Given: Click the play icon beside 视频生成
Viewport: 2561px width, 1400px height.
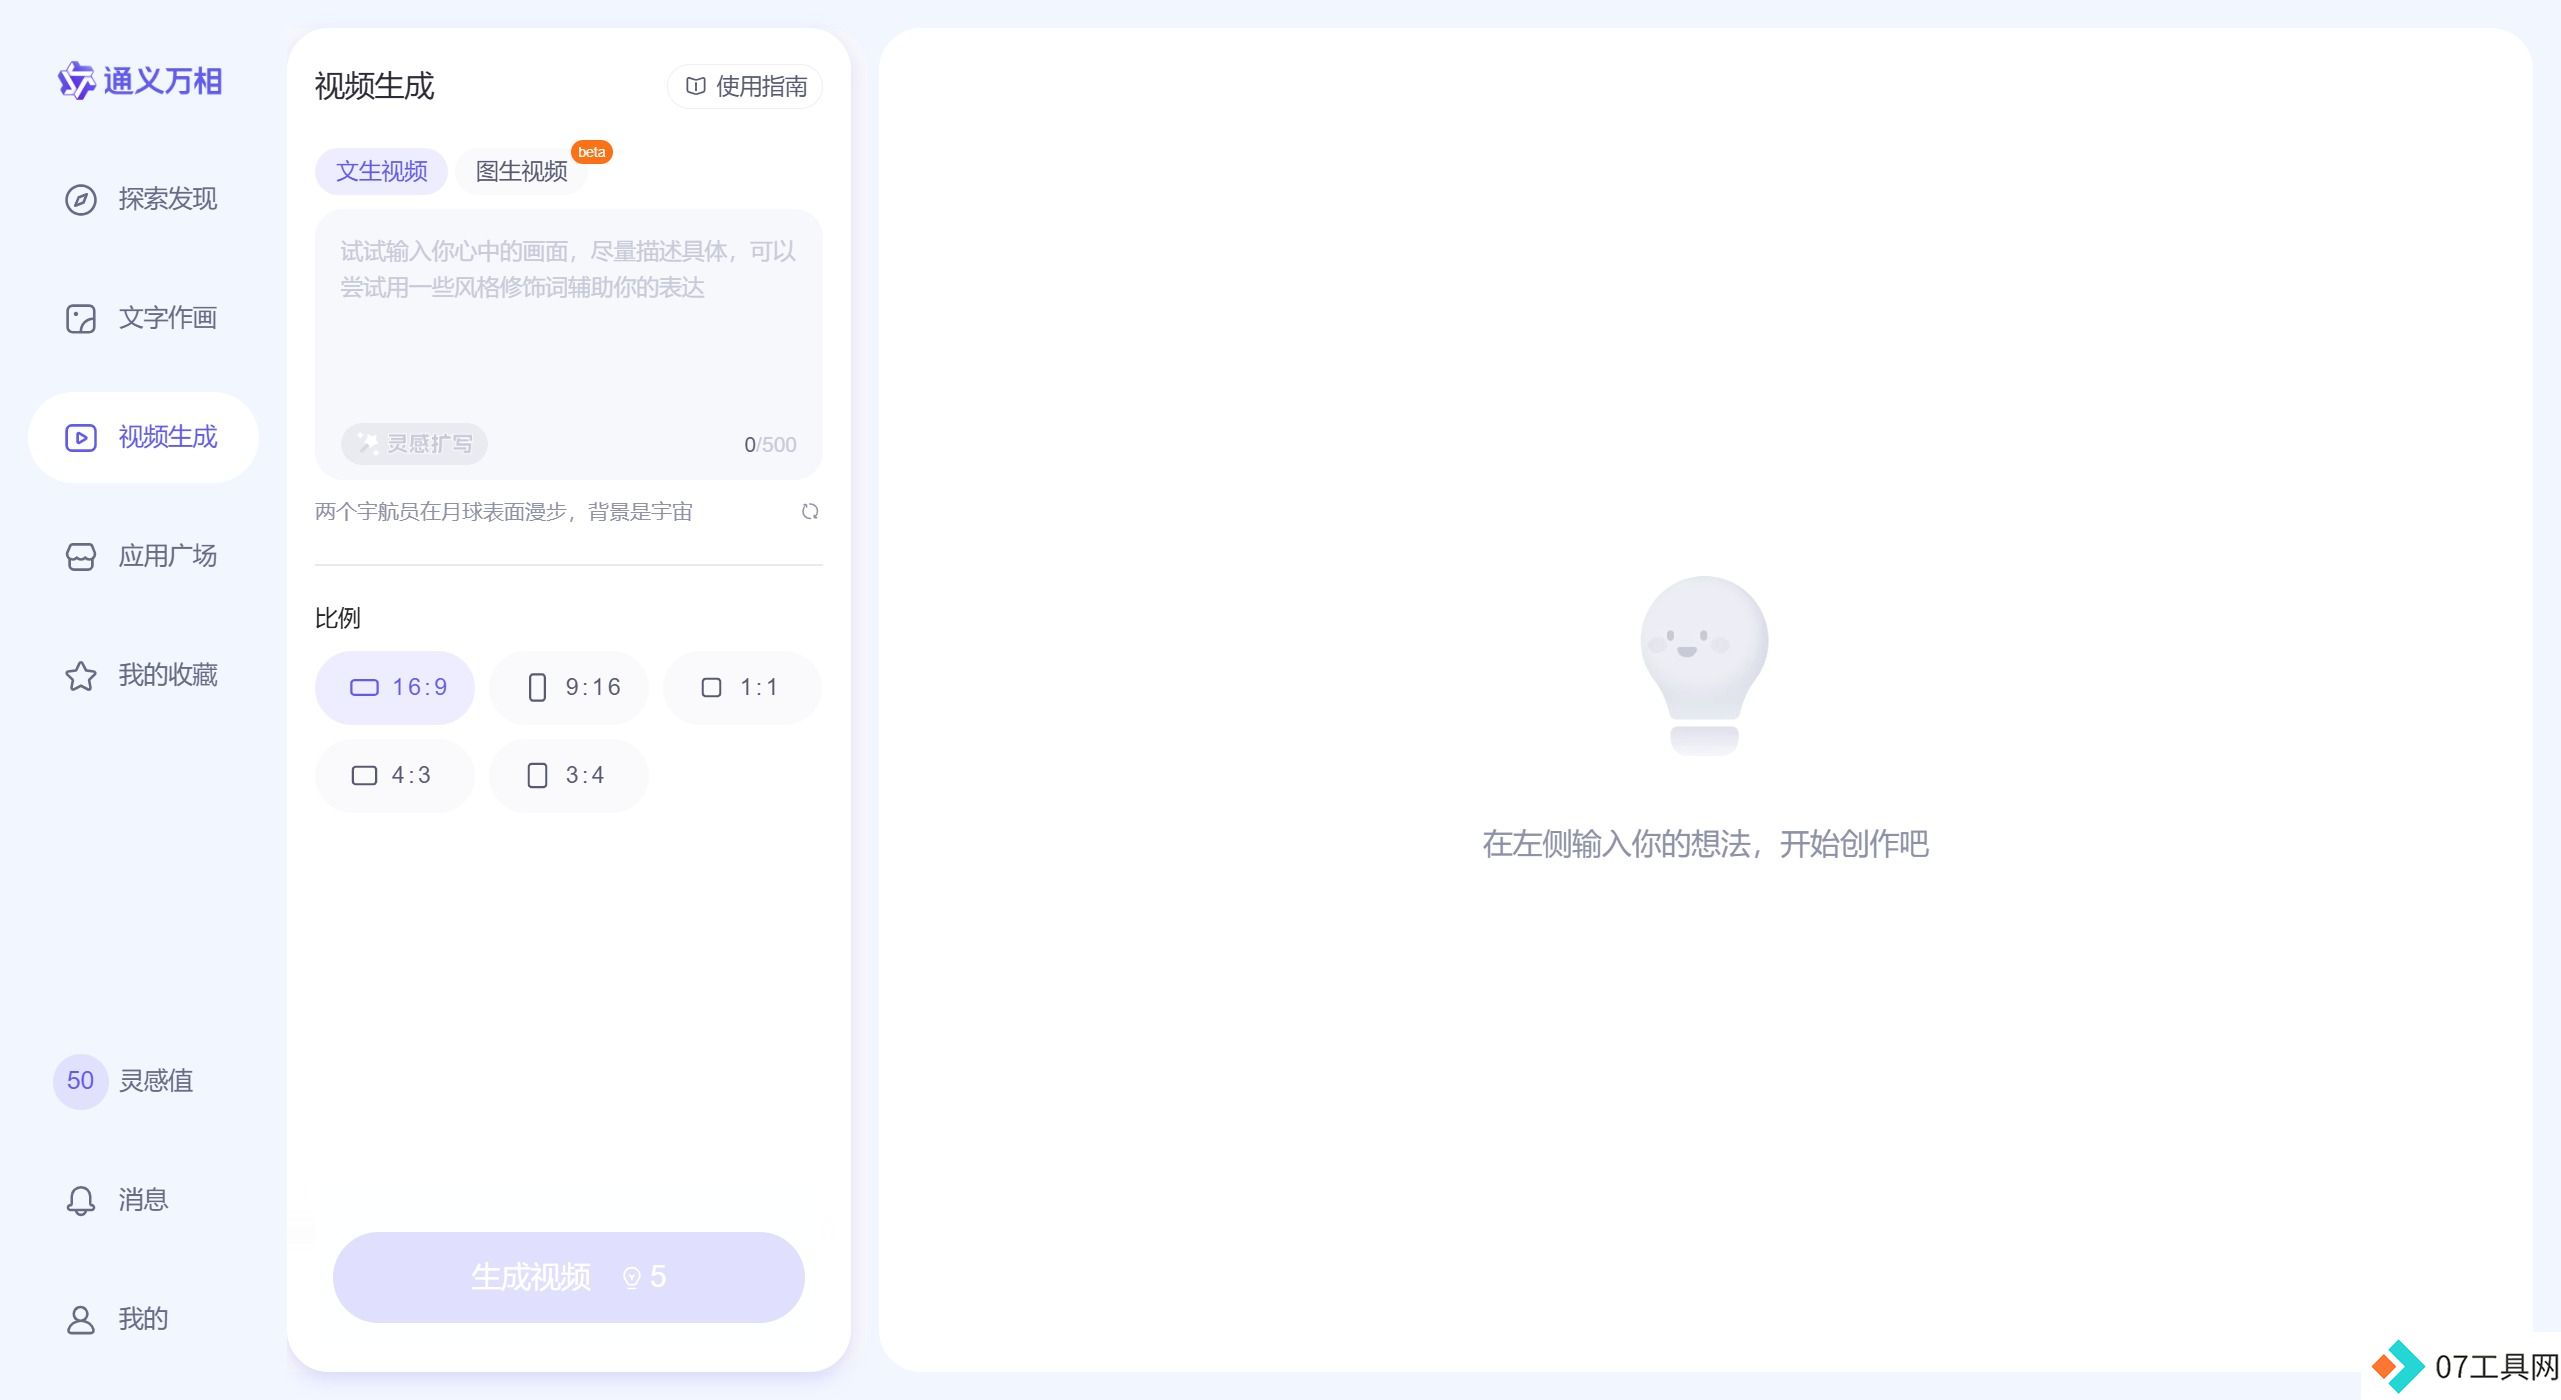Looking at the screenshot, I should (80, 437).
